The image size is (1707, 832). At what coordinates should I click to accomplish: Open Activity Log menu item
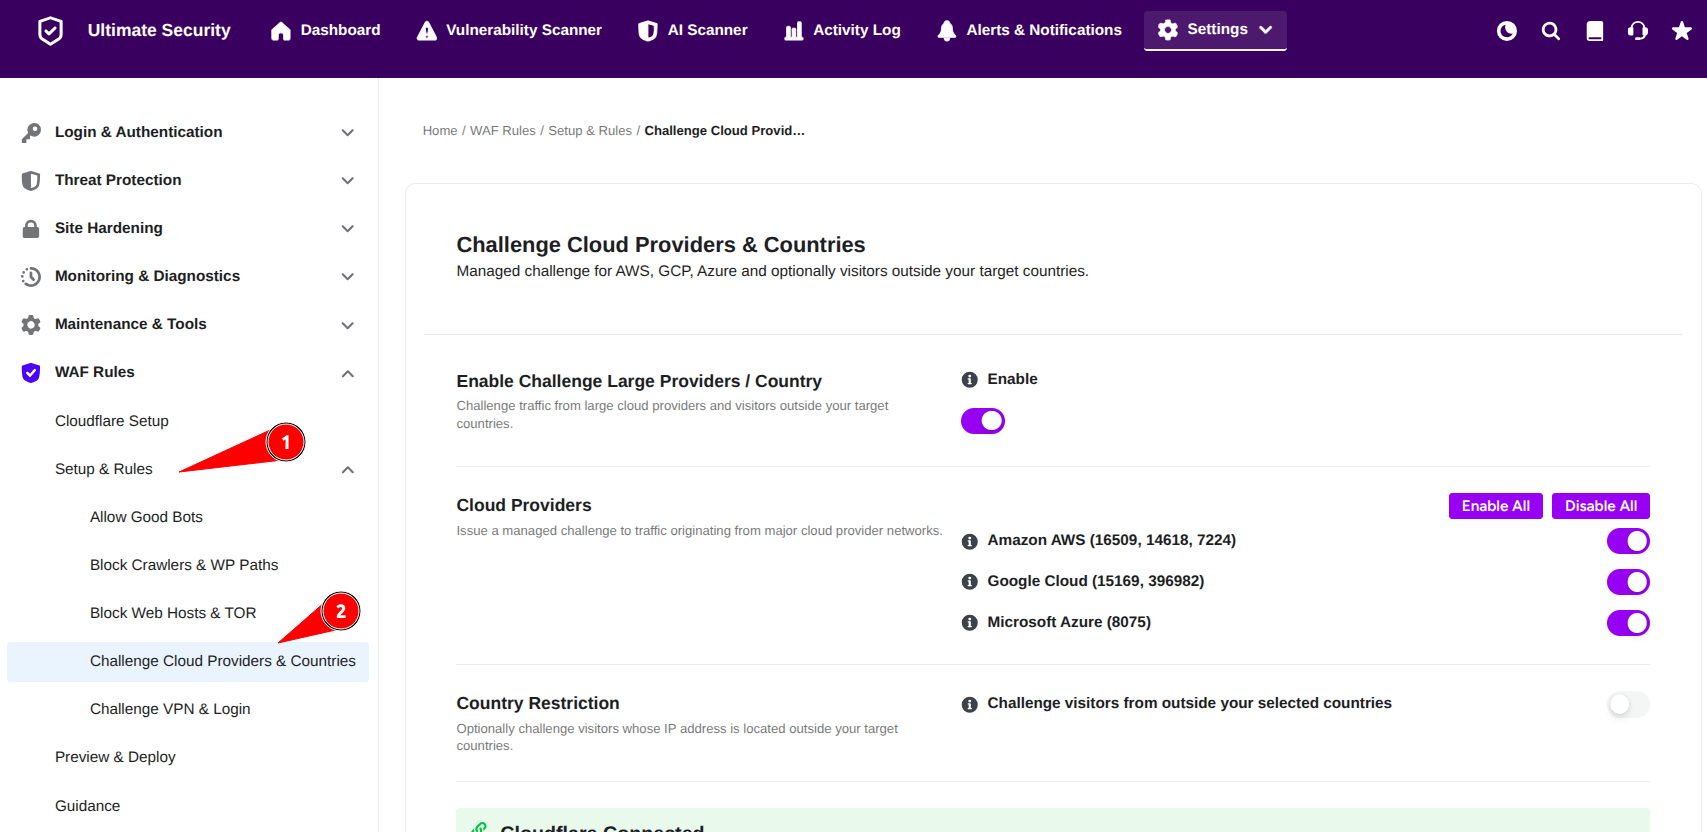843,31
